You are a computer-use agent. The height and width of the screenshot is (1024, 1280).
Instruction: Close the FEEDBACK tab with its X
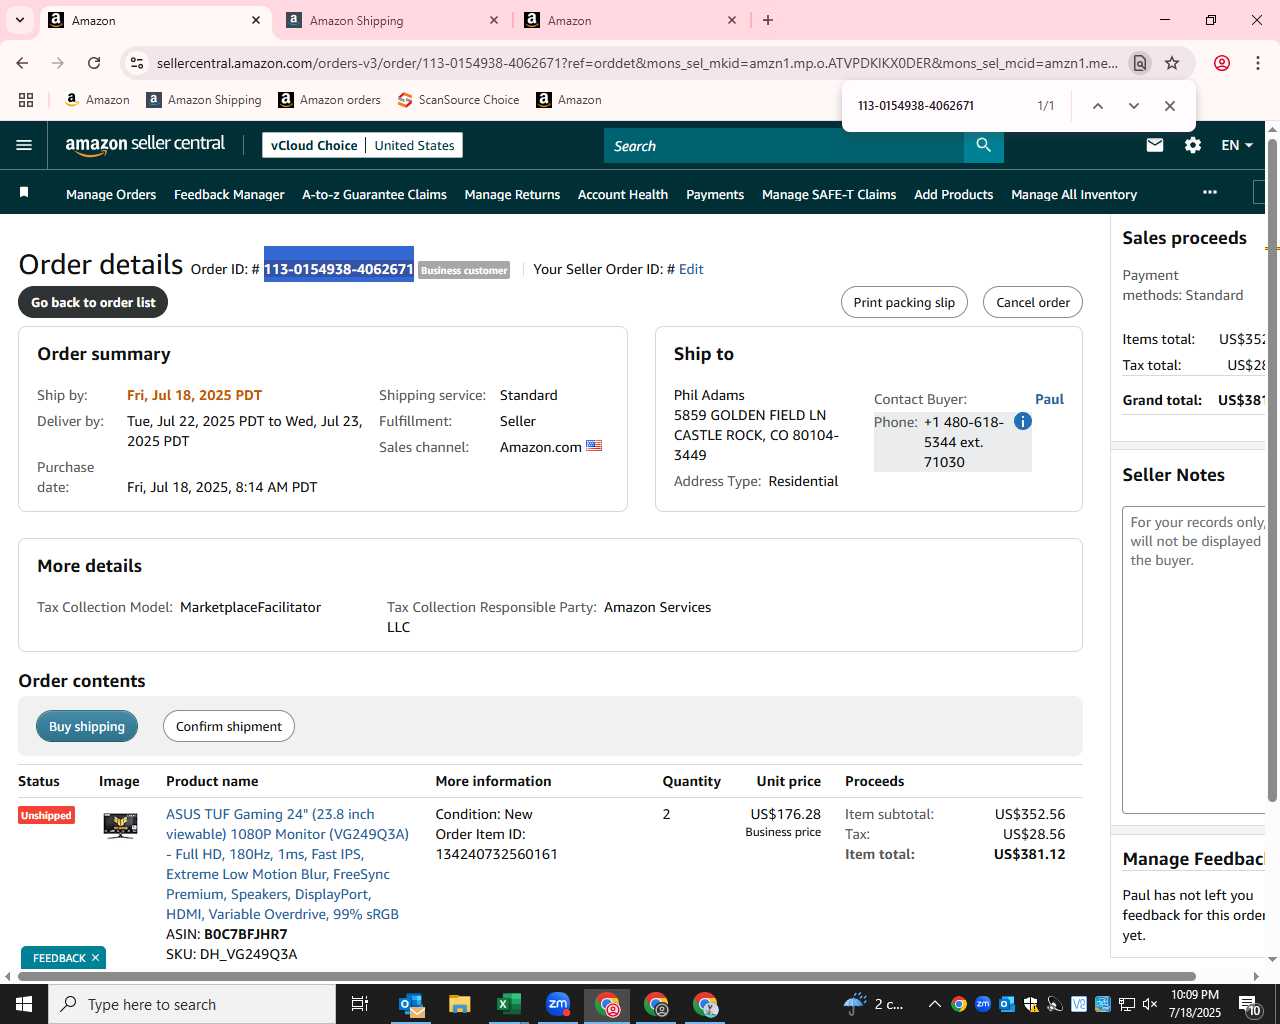[x=96, y=958]
